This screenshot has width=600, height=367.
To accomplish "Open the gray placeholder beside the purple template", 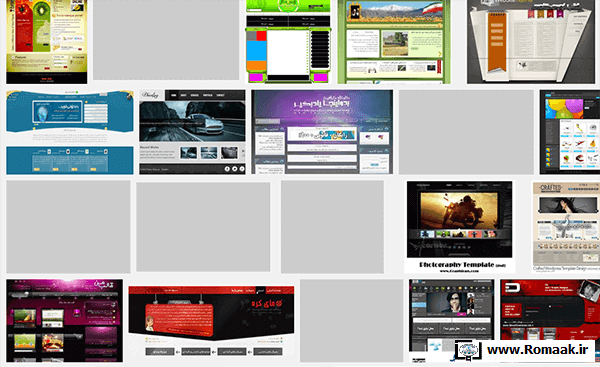I will (x=466, y=132).
